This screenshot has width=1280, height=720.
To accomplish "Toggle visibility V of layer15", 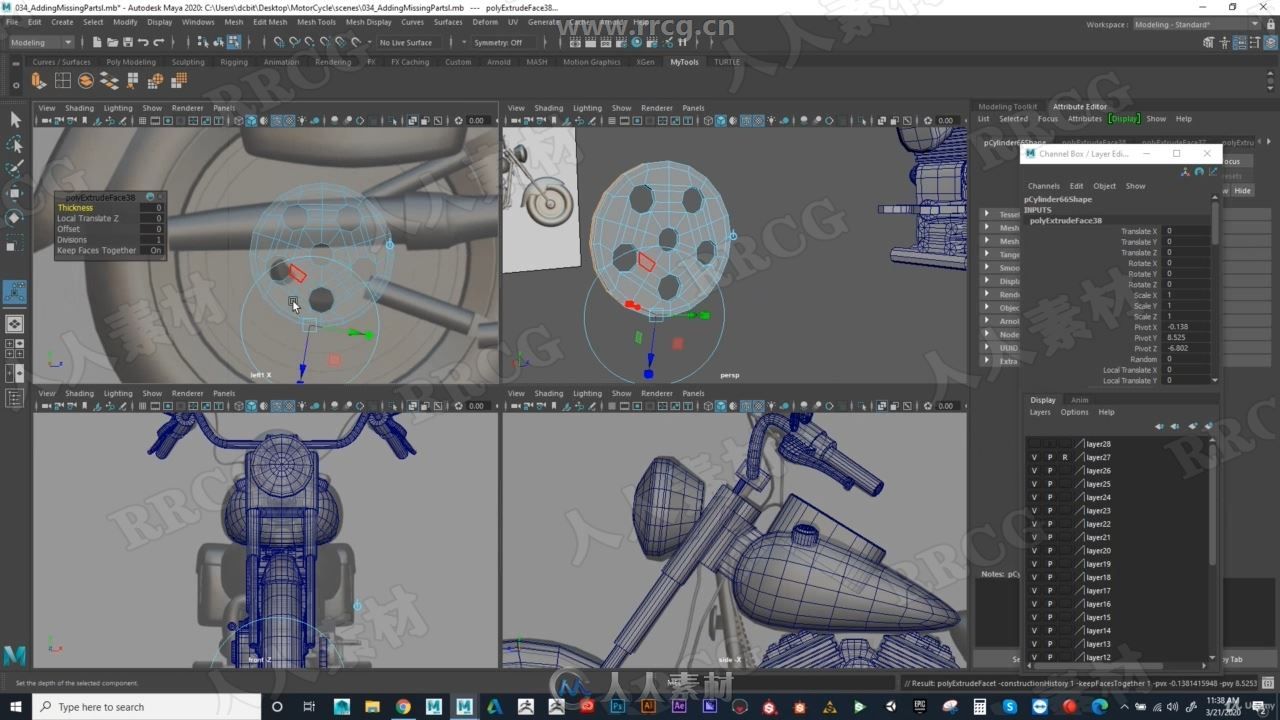I will tap(1034, 618).
